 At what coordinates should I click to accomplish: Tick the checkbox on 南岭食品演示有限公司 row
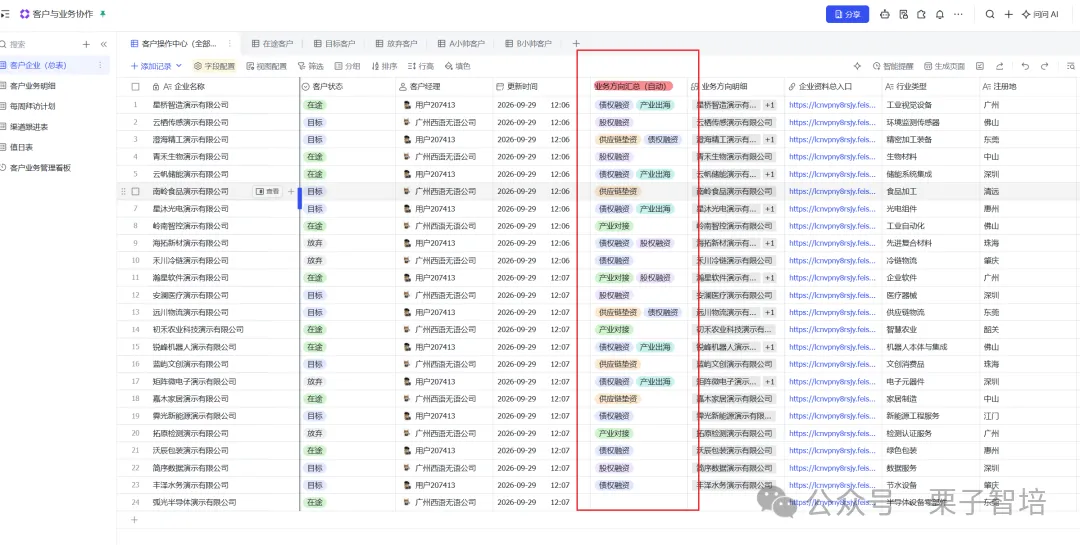click(x=136, y=192)
